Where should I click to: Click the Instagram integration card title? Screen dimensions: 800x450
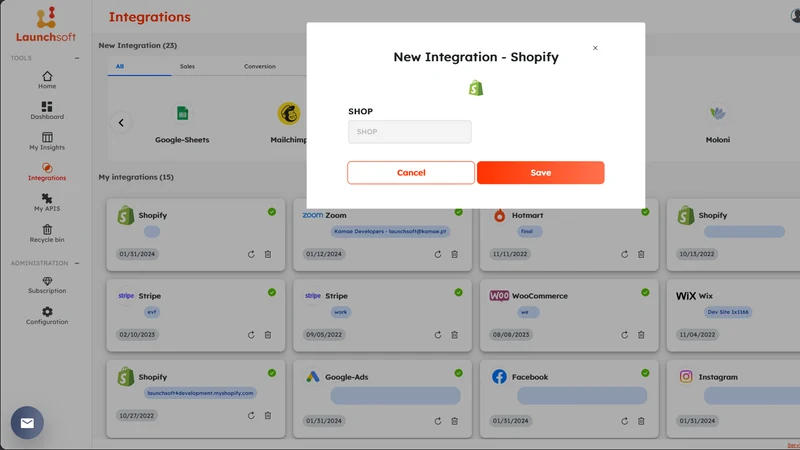tap(718, 377)
